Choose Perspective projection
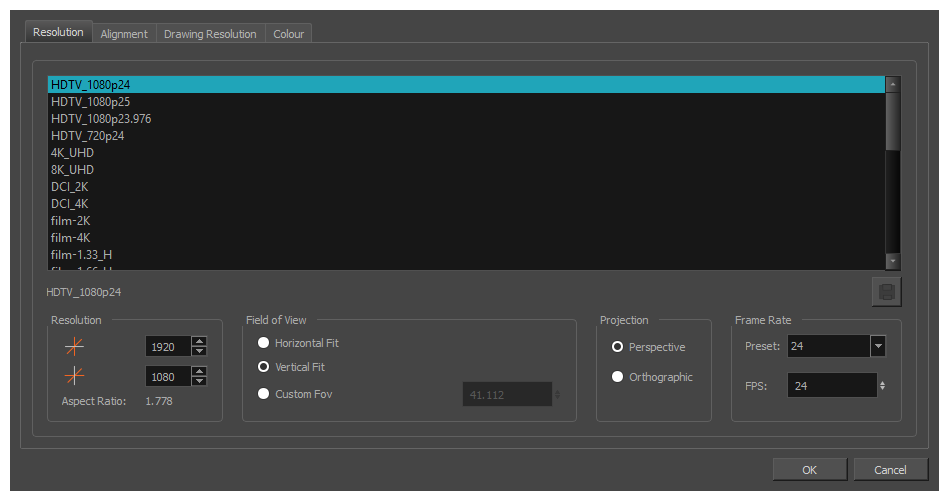This screenshot has height=501, width=949. pyautogui.click(x=617, y=347)
